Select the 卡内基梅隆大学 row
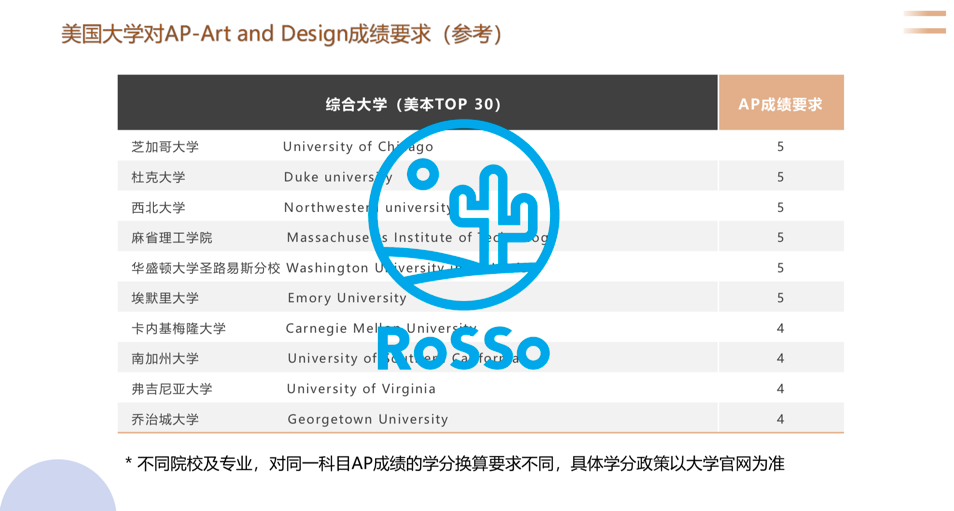 [481, 328]
